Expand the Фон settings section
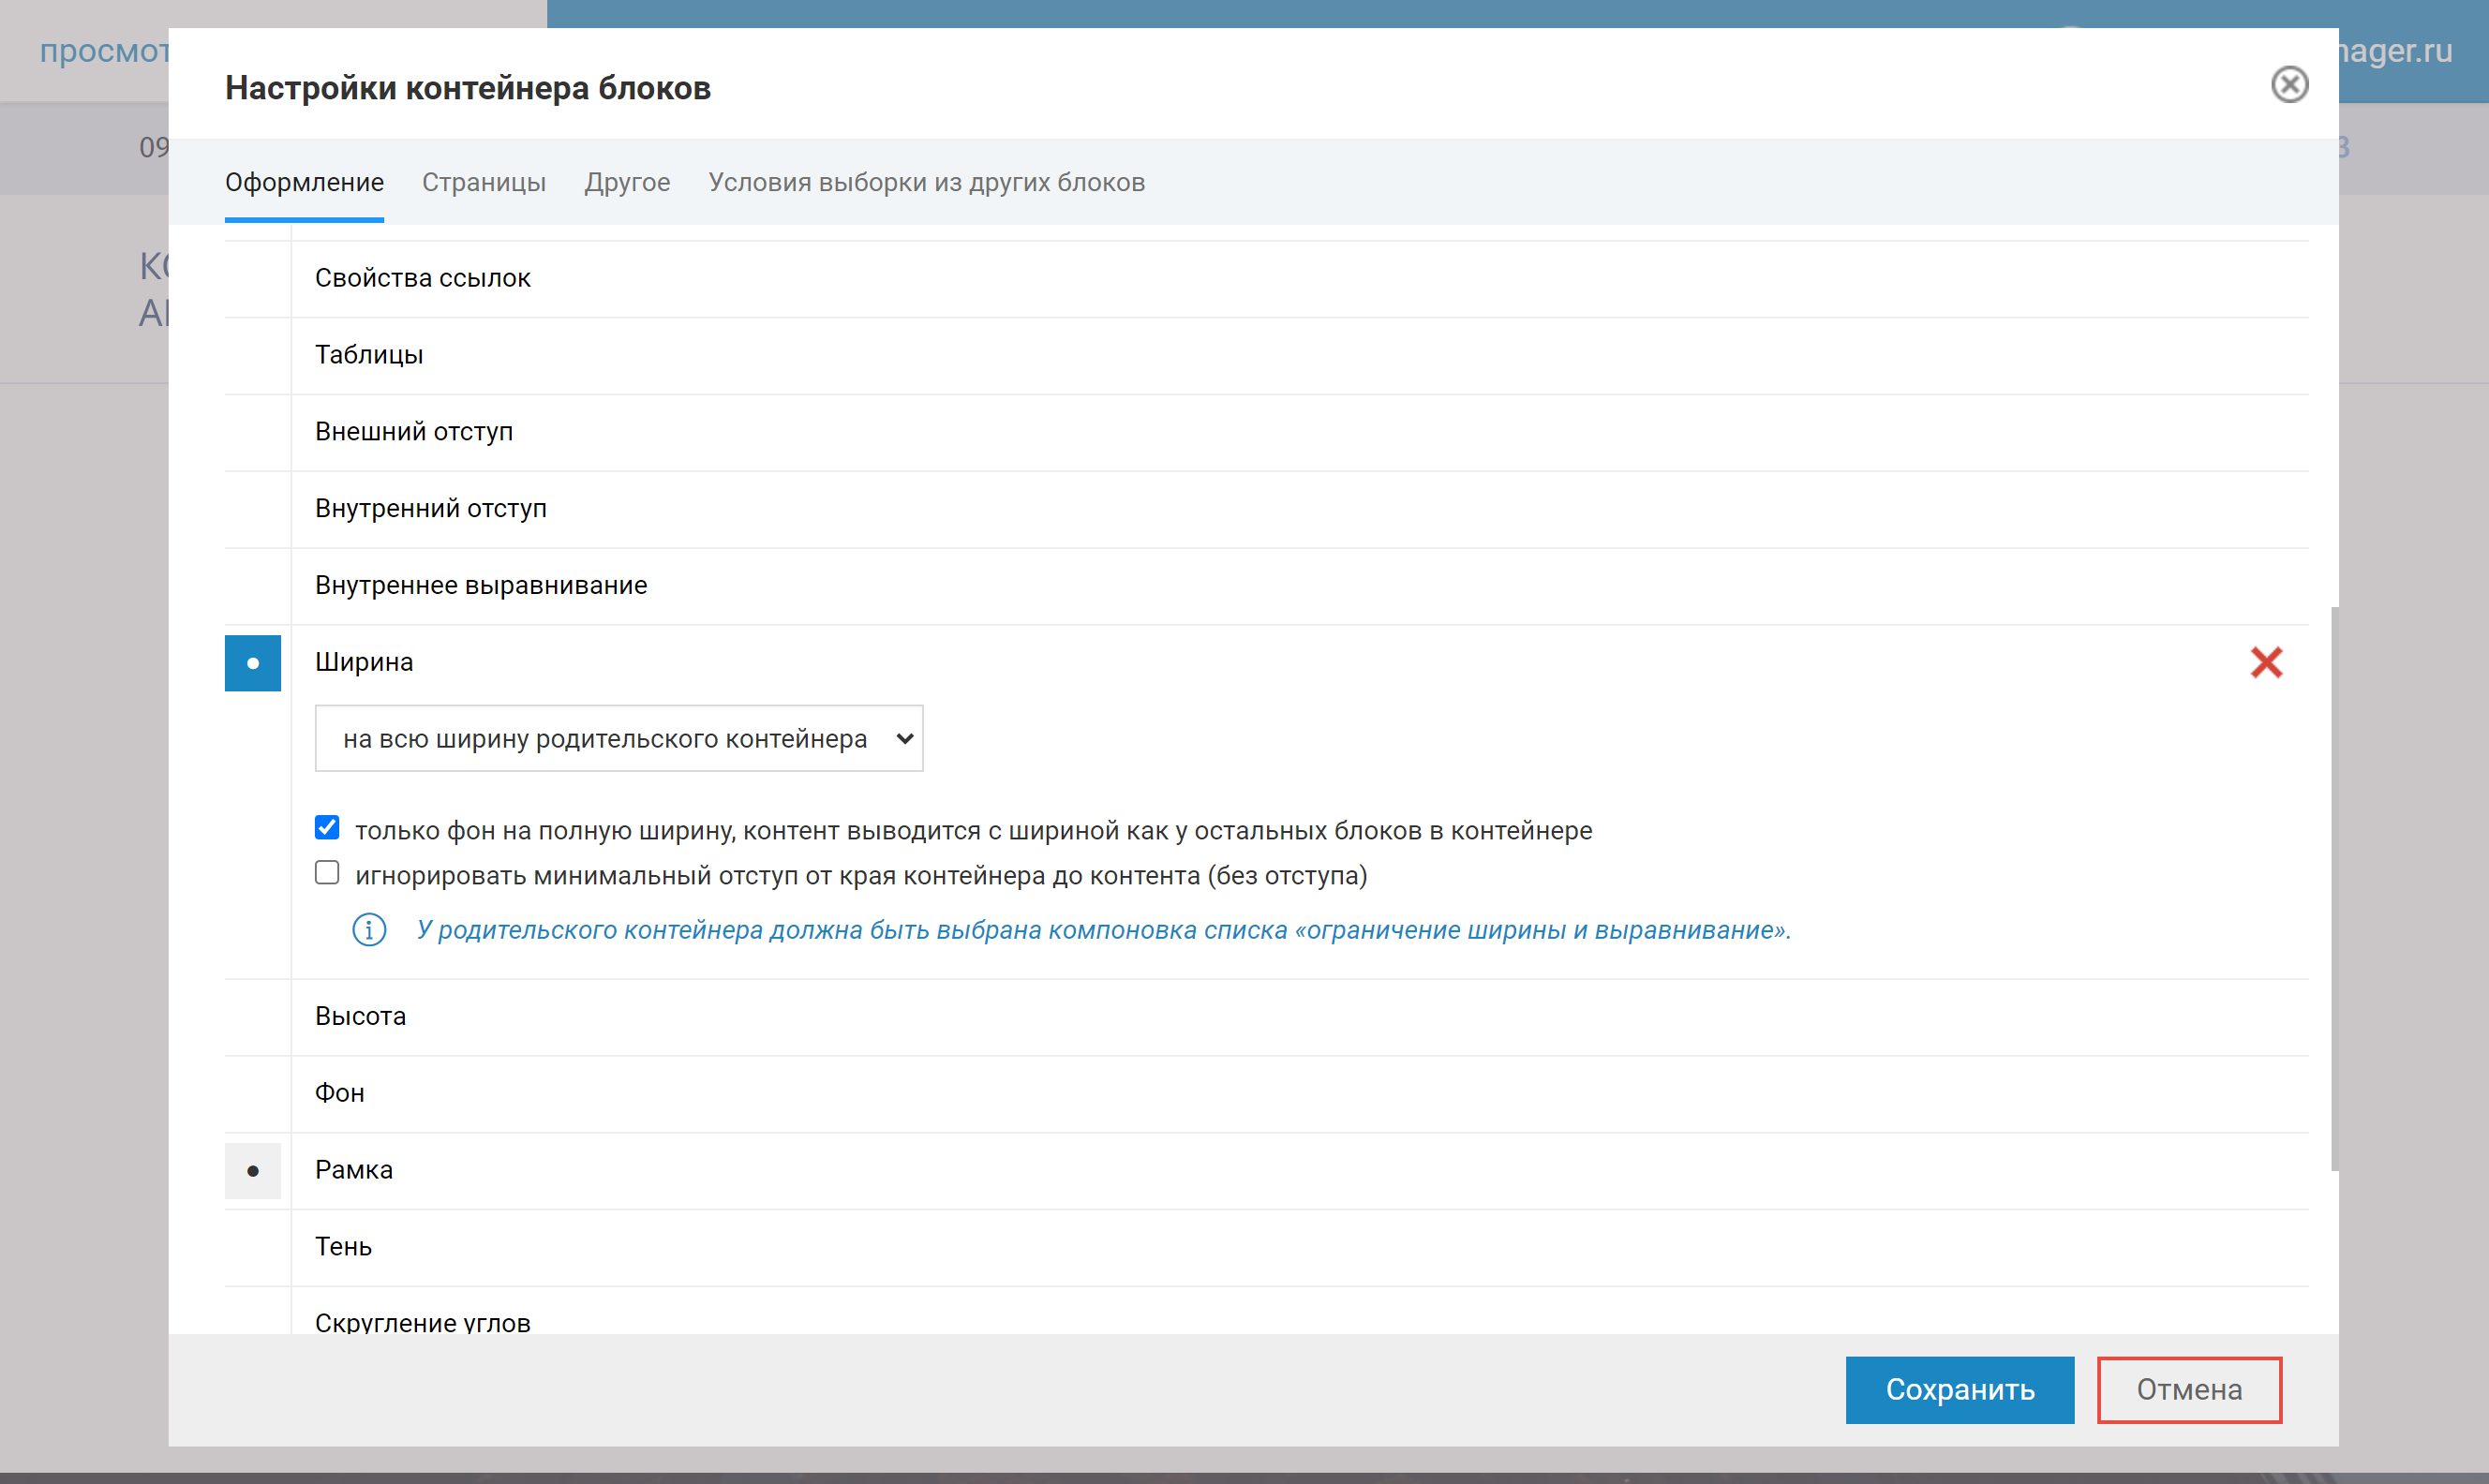 coord(340,1093)
